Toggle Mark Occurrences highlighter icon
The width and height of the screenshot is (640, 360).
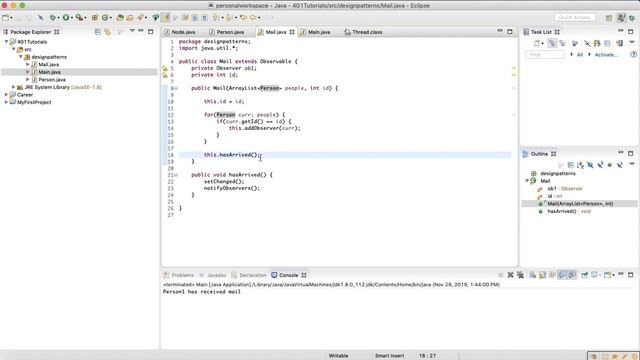point(166,18)
